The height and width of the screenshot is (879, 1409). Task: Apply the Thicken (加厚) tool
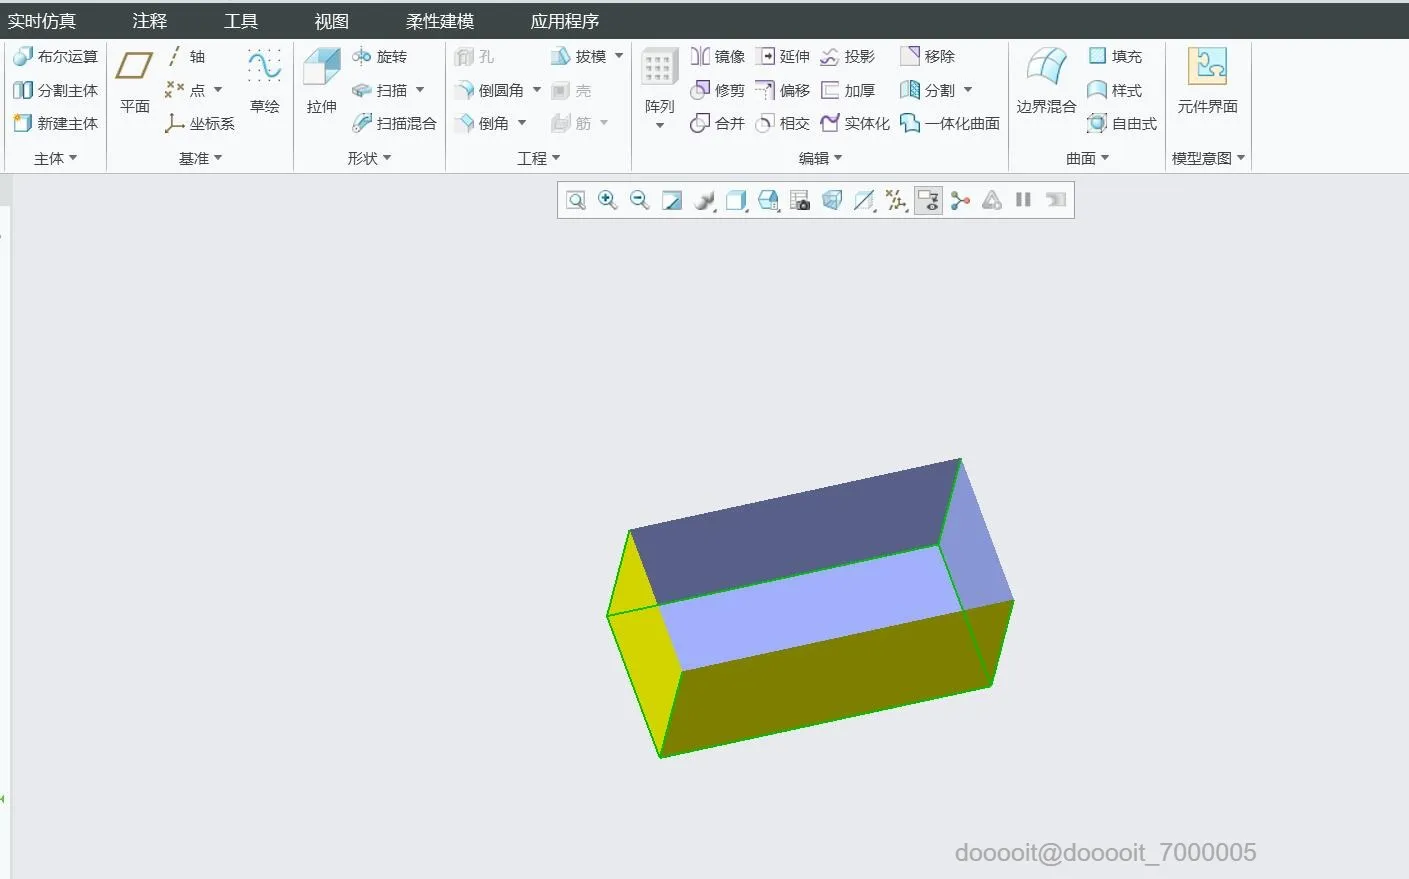[848, 90]
